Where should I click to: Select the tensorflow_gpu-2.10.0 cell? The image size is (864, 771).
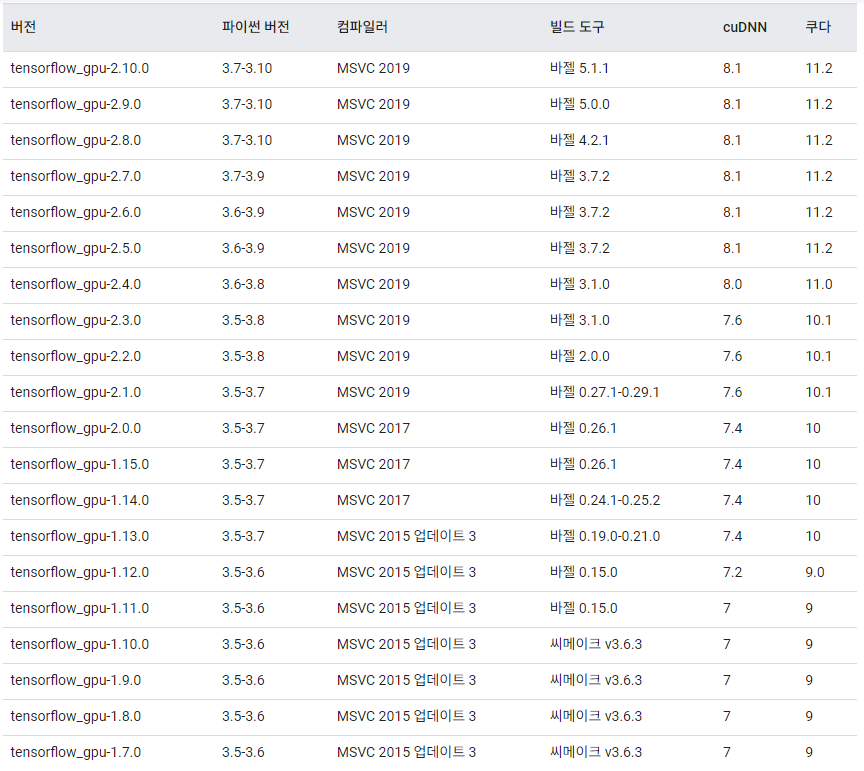[x=80, y=68]
